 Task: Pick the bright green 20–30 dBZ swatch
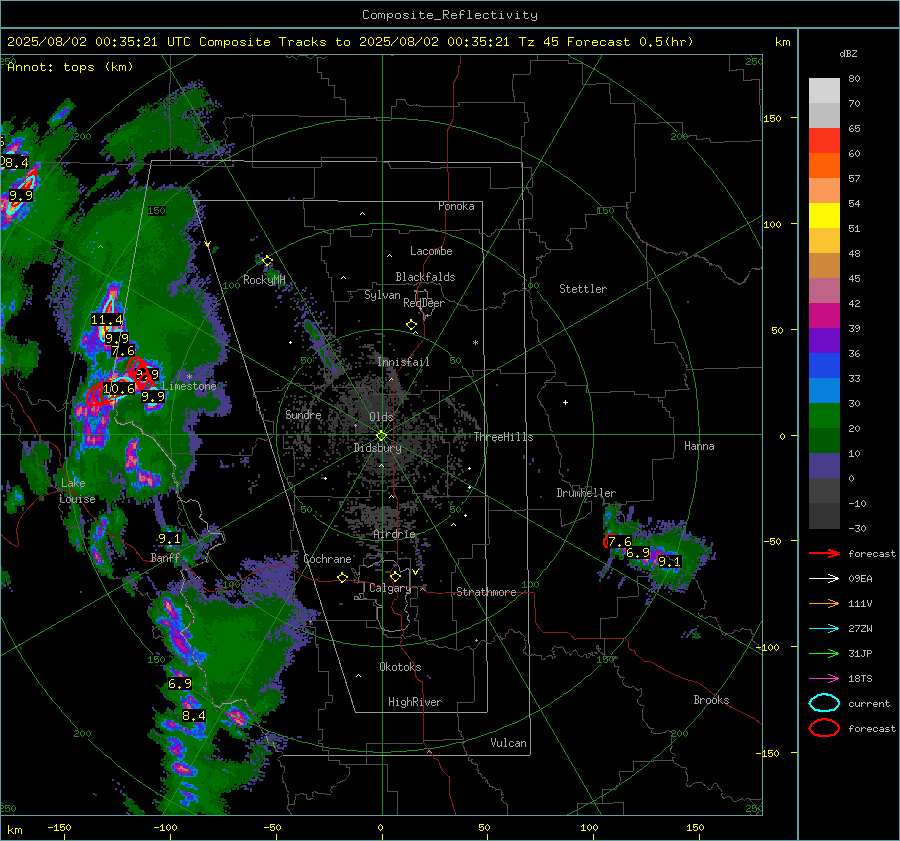(824, 416)
